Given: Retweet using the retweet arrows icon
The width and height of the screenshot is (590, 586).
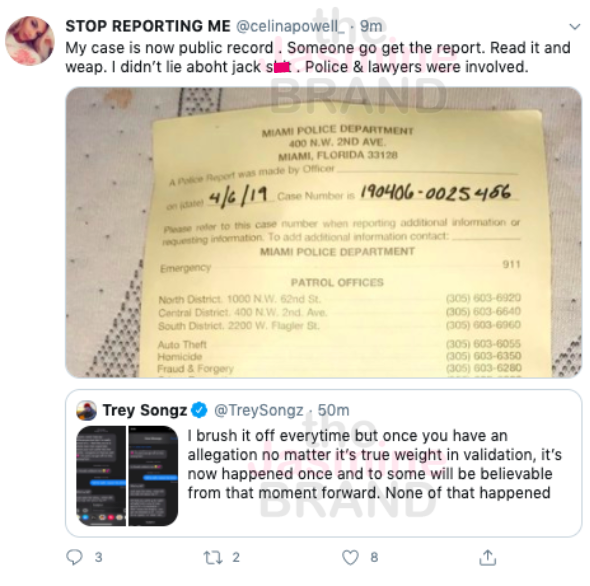Looking at the screenshot, I should pos(213,558).
